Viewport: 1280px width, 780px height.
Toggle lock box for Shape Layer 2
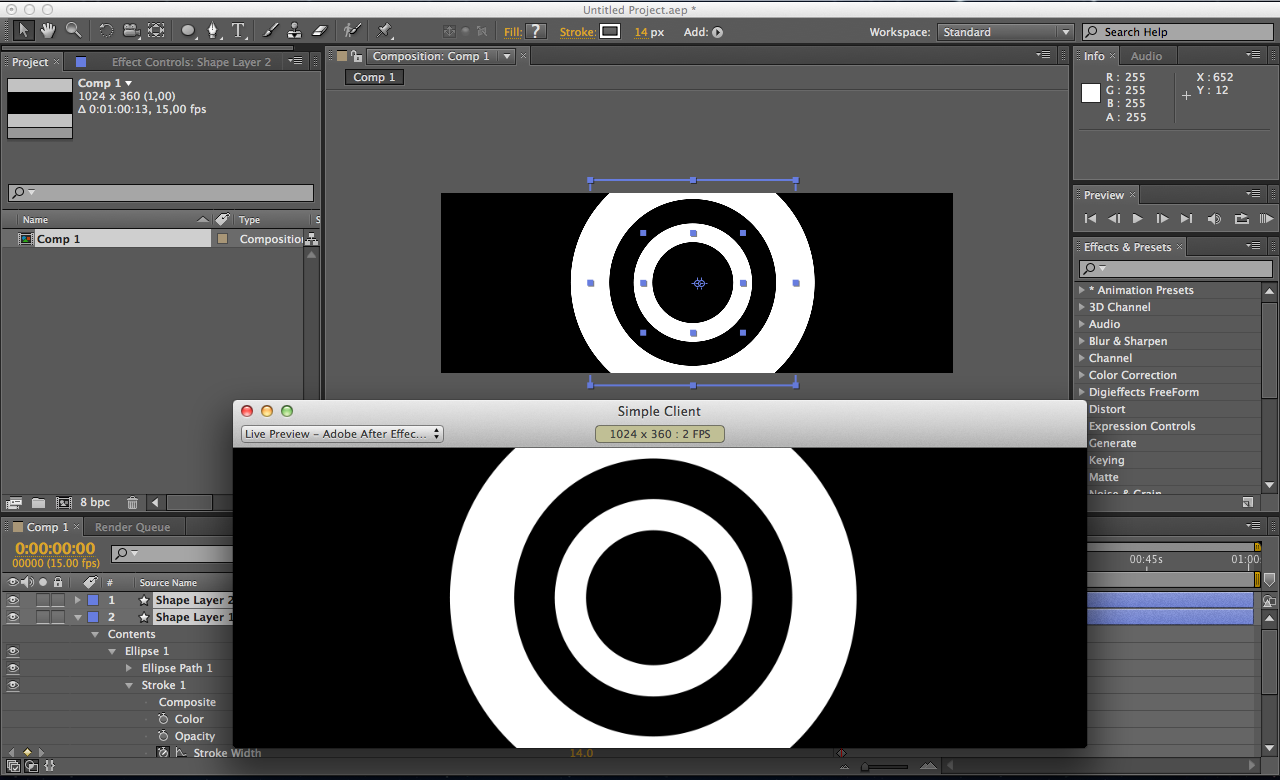[58, 600]
